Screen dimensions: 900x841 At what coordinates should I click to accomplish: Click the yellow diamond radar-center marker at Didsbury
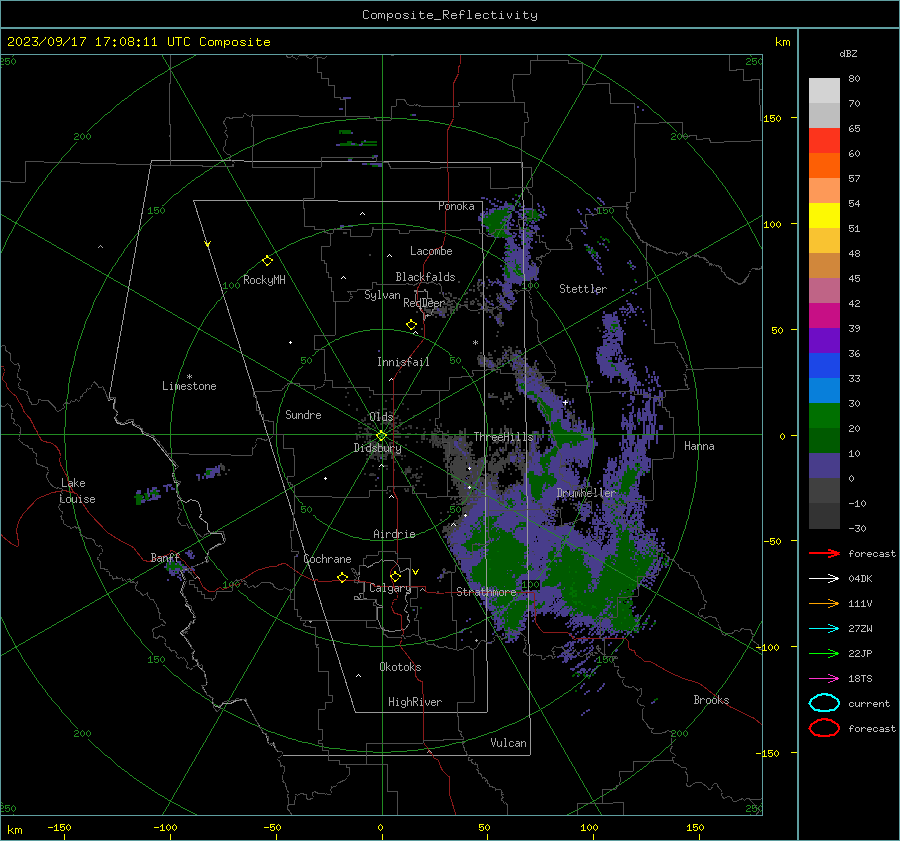tap(381, 436)
